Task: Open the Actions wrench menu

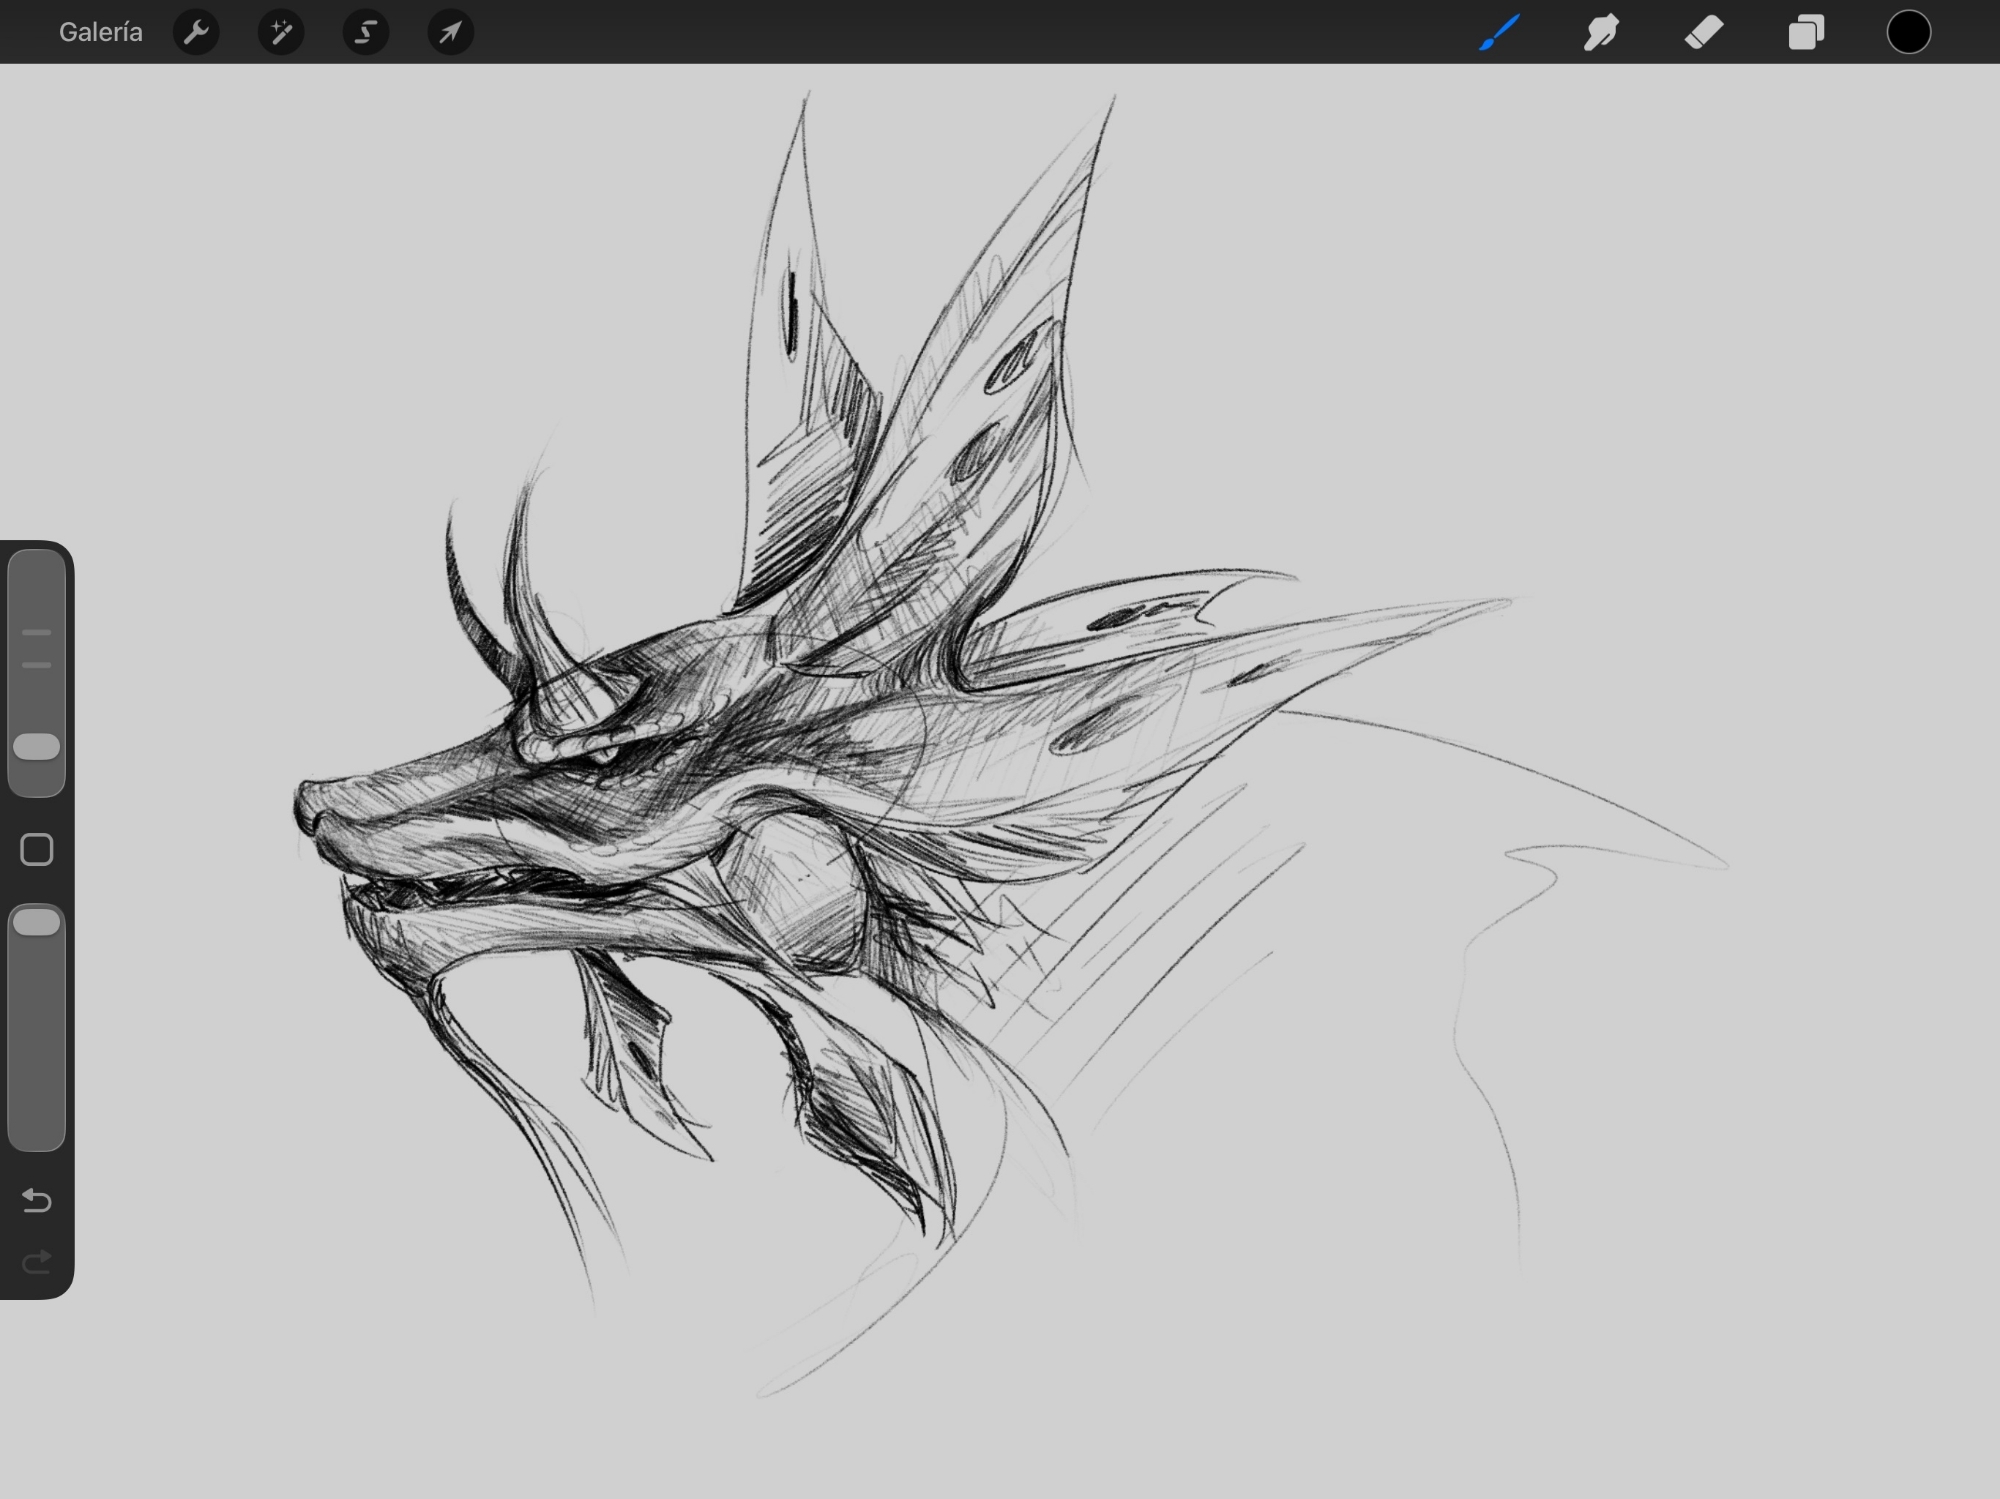Action: pos(196,32)
